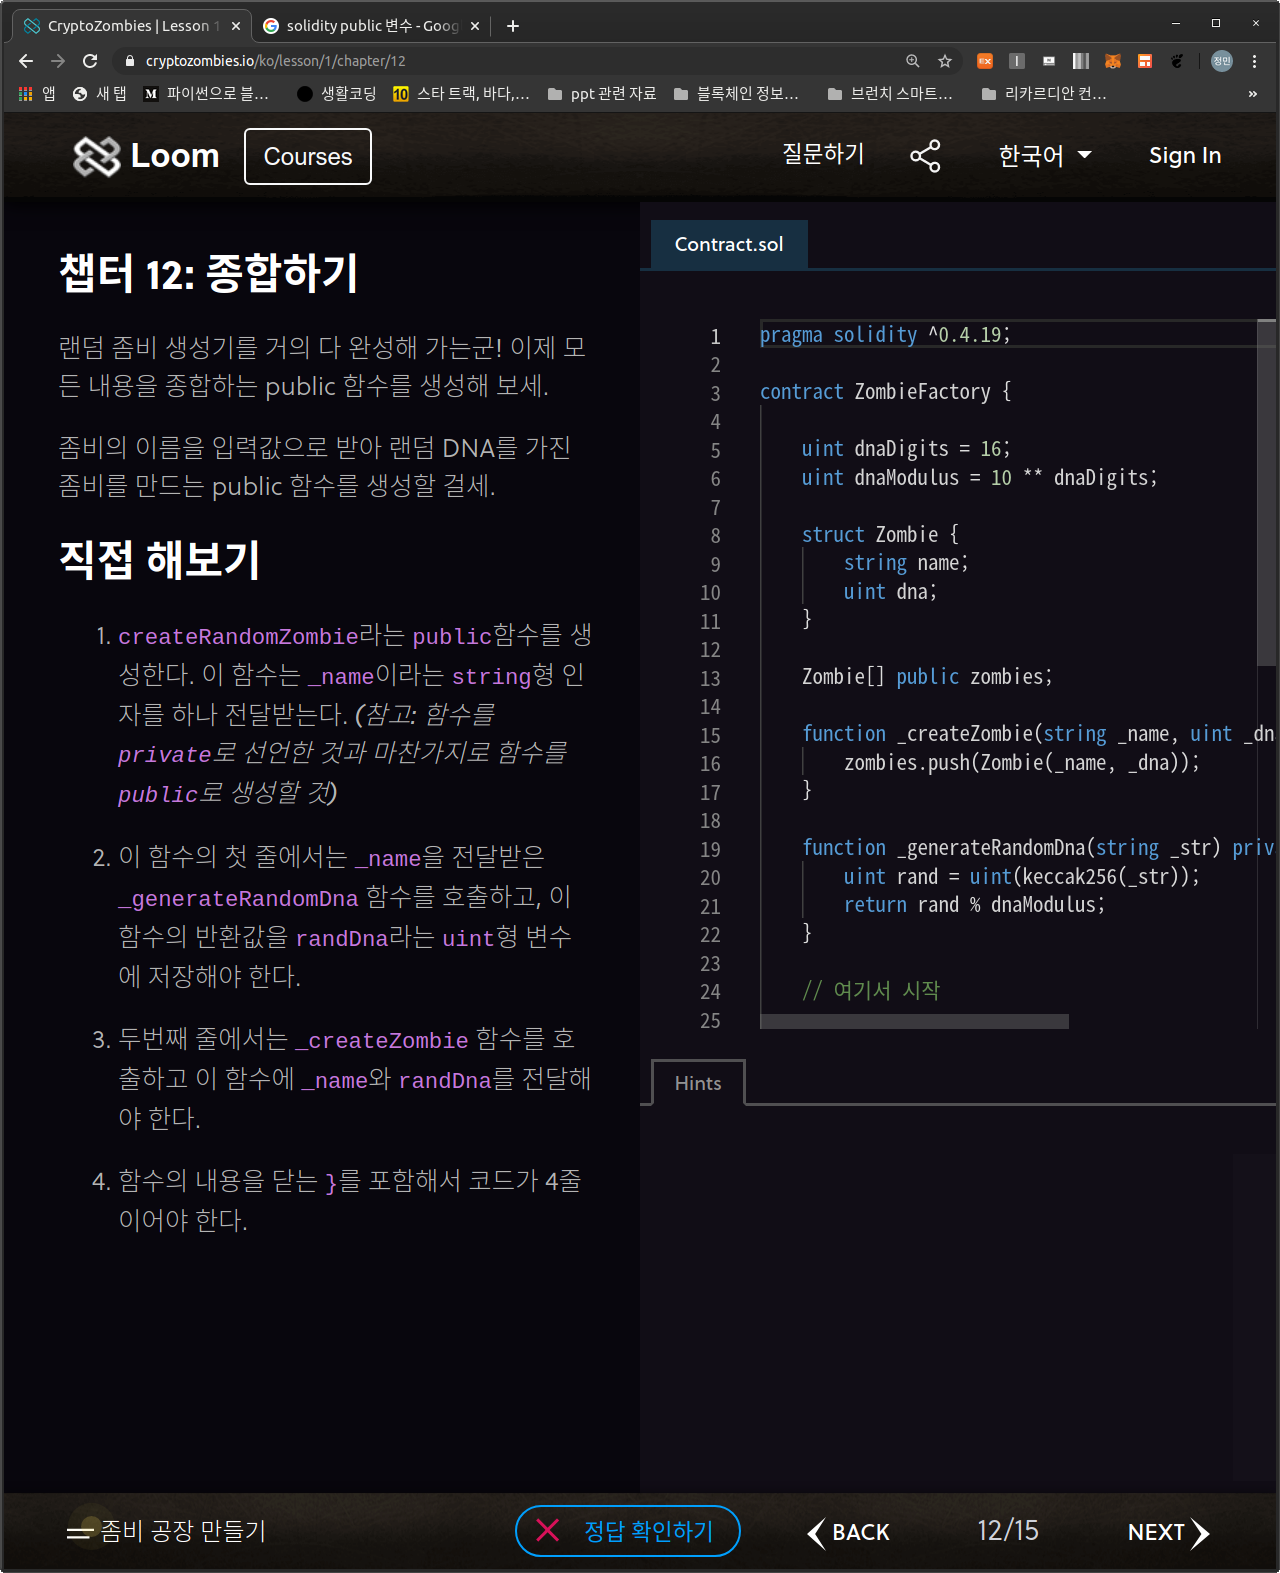Image resolution: width=1280 pixels, height=1573 pixels.
Task: Open the 생활코딩 bookmark
Action: (x=336, y=94)
